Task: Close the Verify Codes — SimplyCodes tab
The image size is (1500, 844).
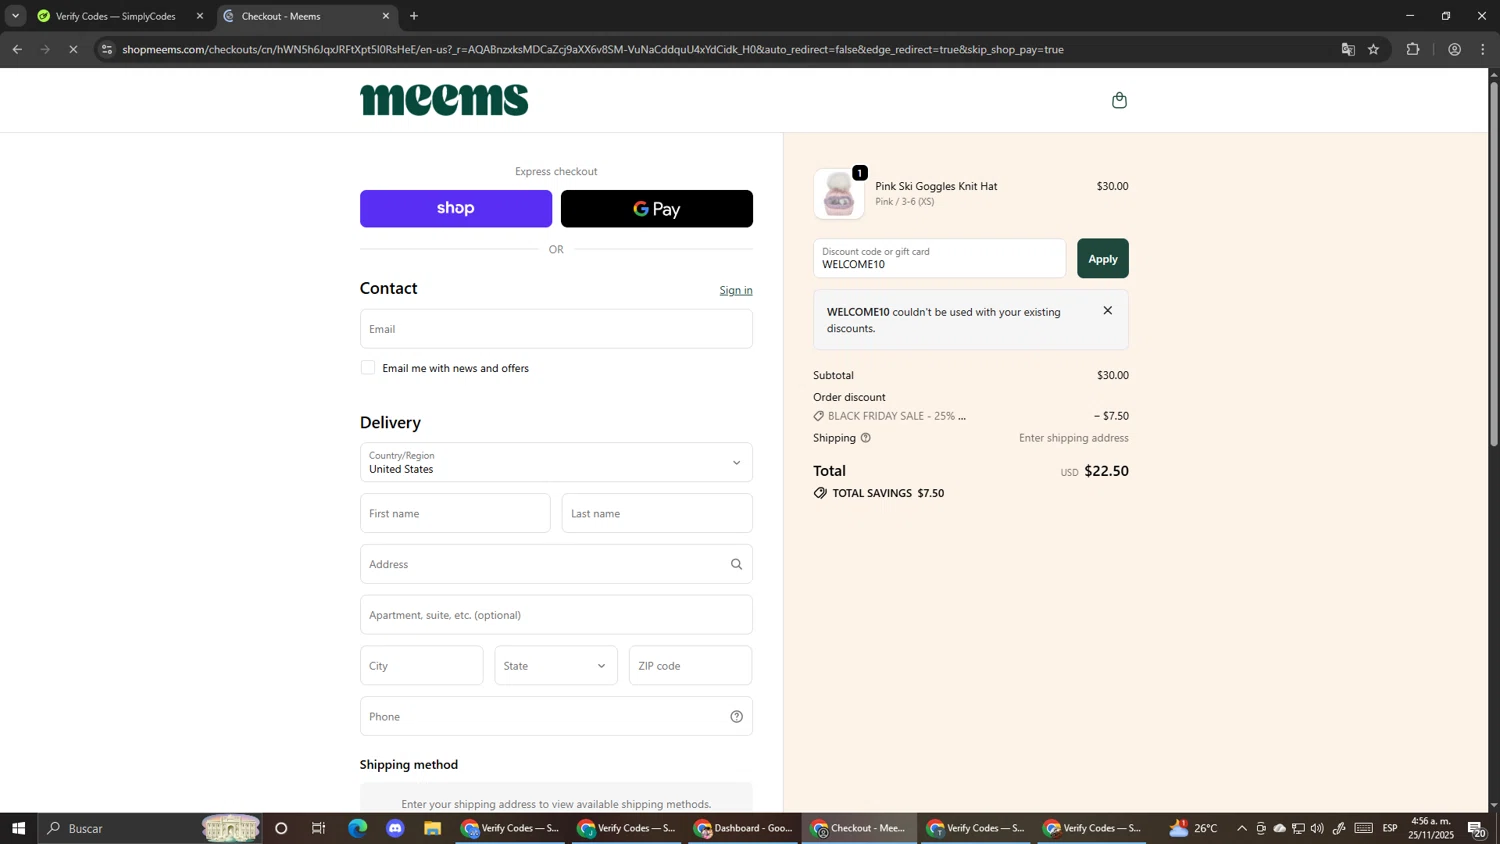Action: [199, 16]
